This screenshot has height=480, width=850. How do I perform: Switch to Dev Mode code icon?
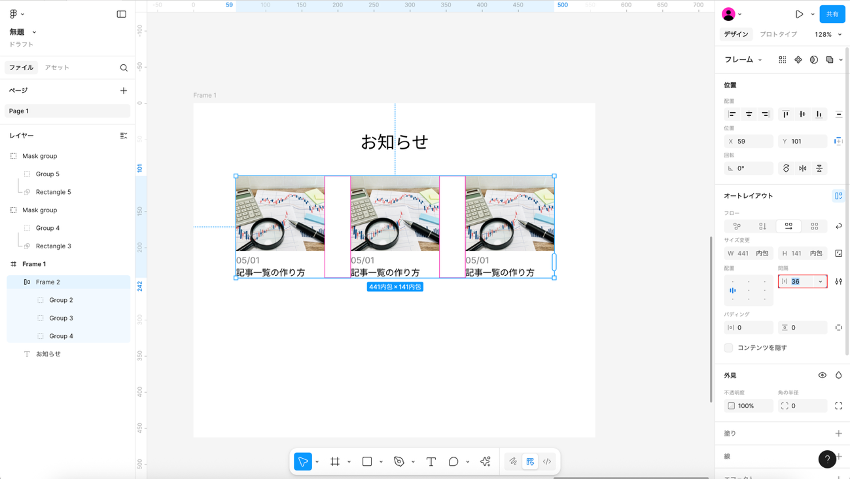click(547, 462)
